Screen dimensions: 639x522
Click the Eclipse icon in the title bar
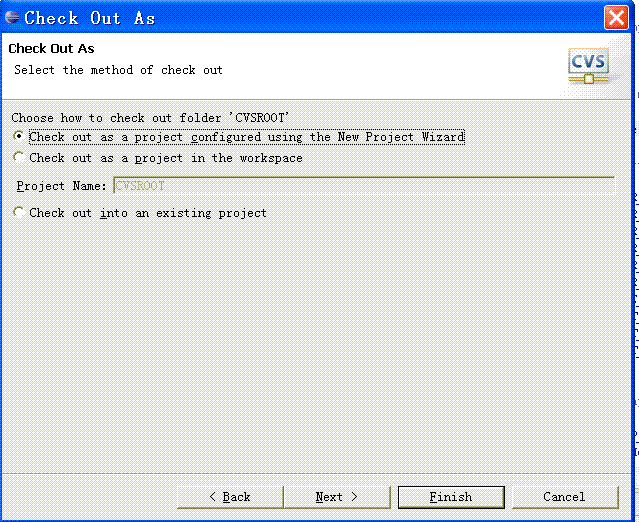12,17
